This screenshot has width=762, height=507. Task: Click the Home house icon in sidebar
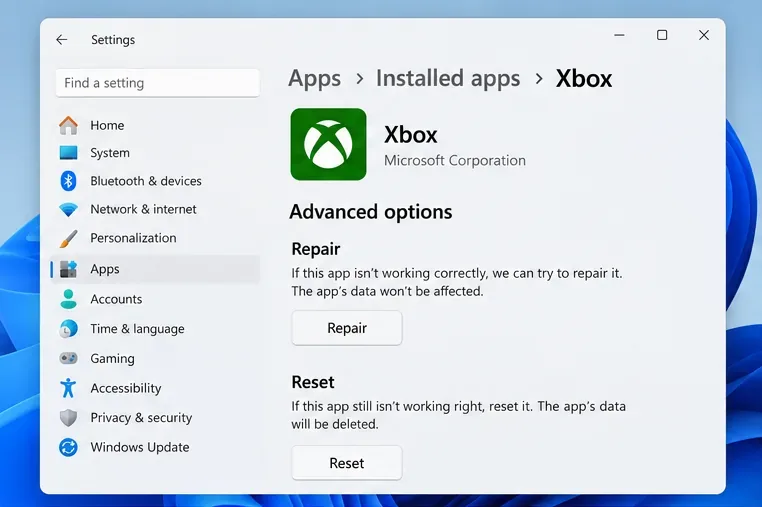(x=69, y=125)
